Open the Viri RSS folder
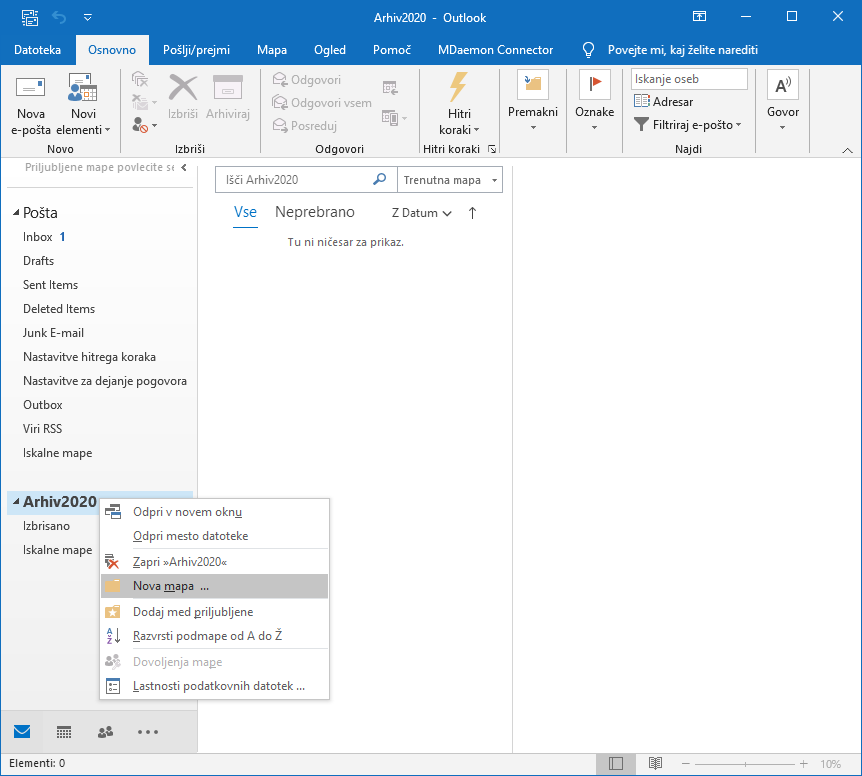Viewport: 862px width, 776px height. [x=42, y=429]
